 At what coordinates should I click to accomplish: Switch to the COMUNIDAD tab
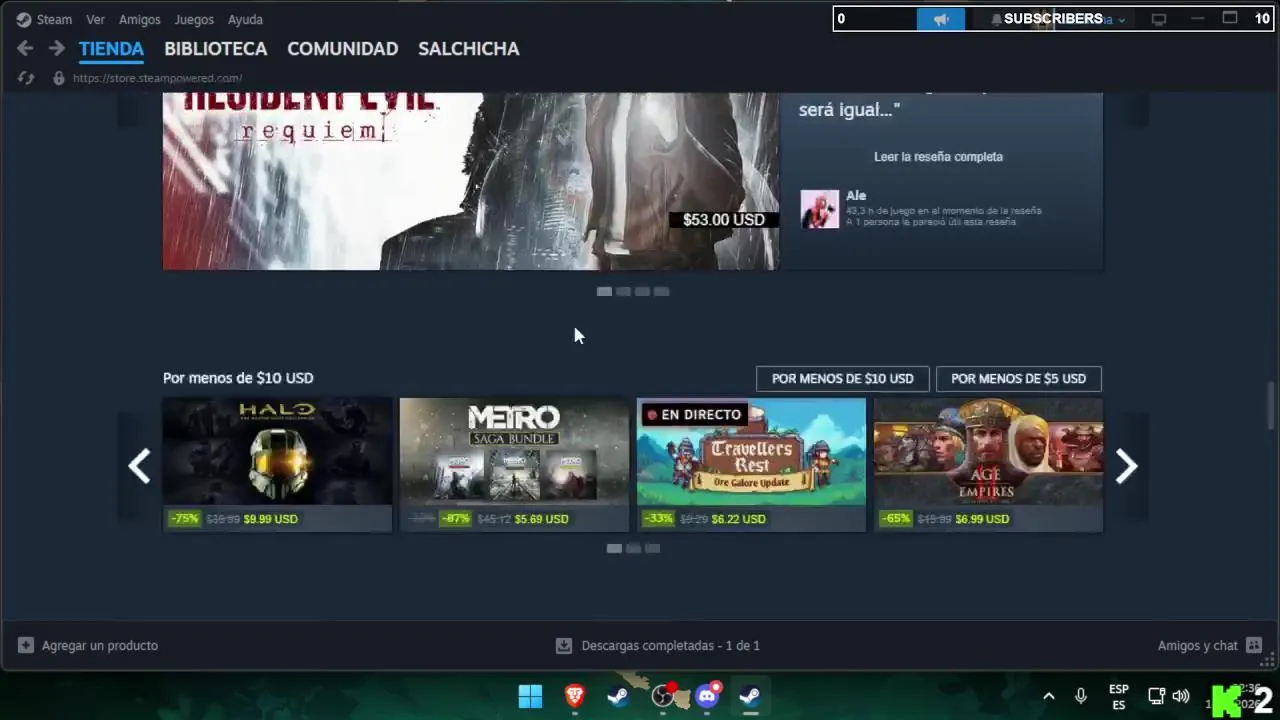[342, 48]
